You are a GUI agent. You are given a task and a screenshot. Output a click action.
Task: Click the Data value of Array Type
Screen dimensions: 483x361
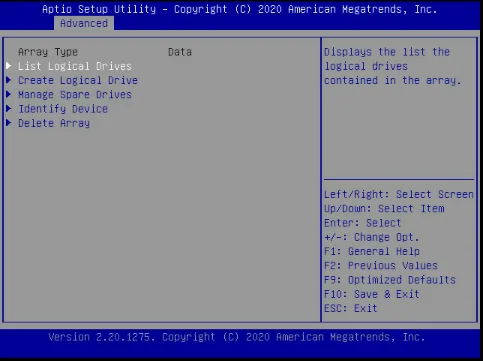pos(180,52)
